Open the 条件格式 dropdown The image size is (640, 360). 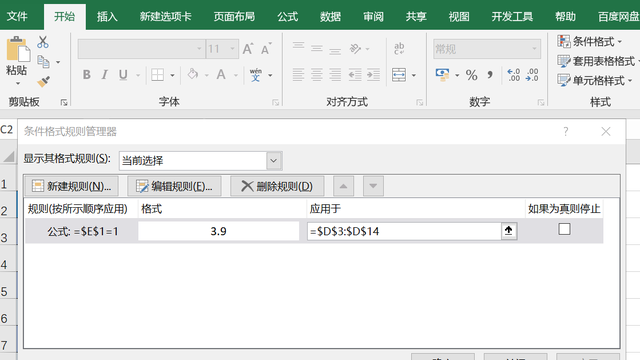(x=590, y=41)
